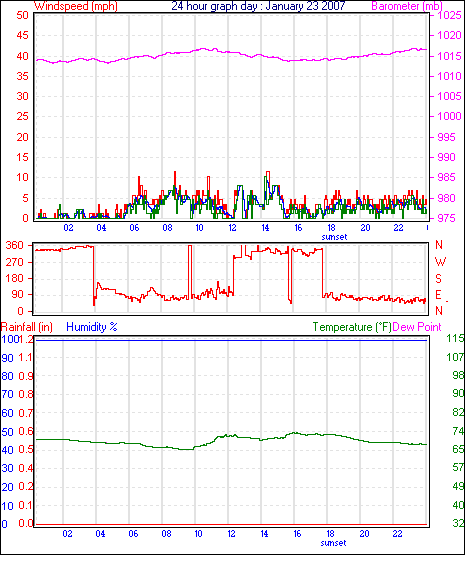The image size is (465, 563).
Task: Click the 20 value on the humidity scale
Action: pos(8,487)
